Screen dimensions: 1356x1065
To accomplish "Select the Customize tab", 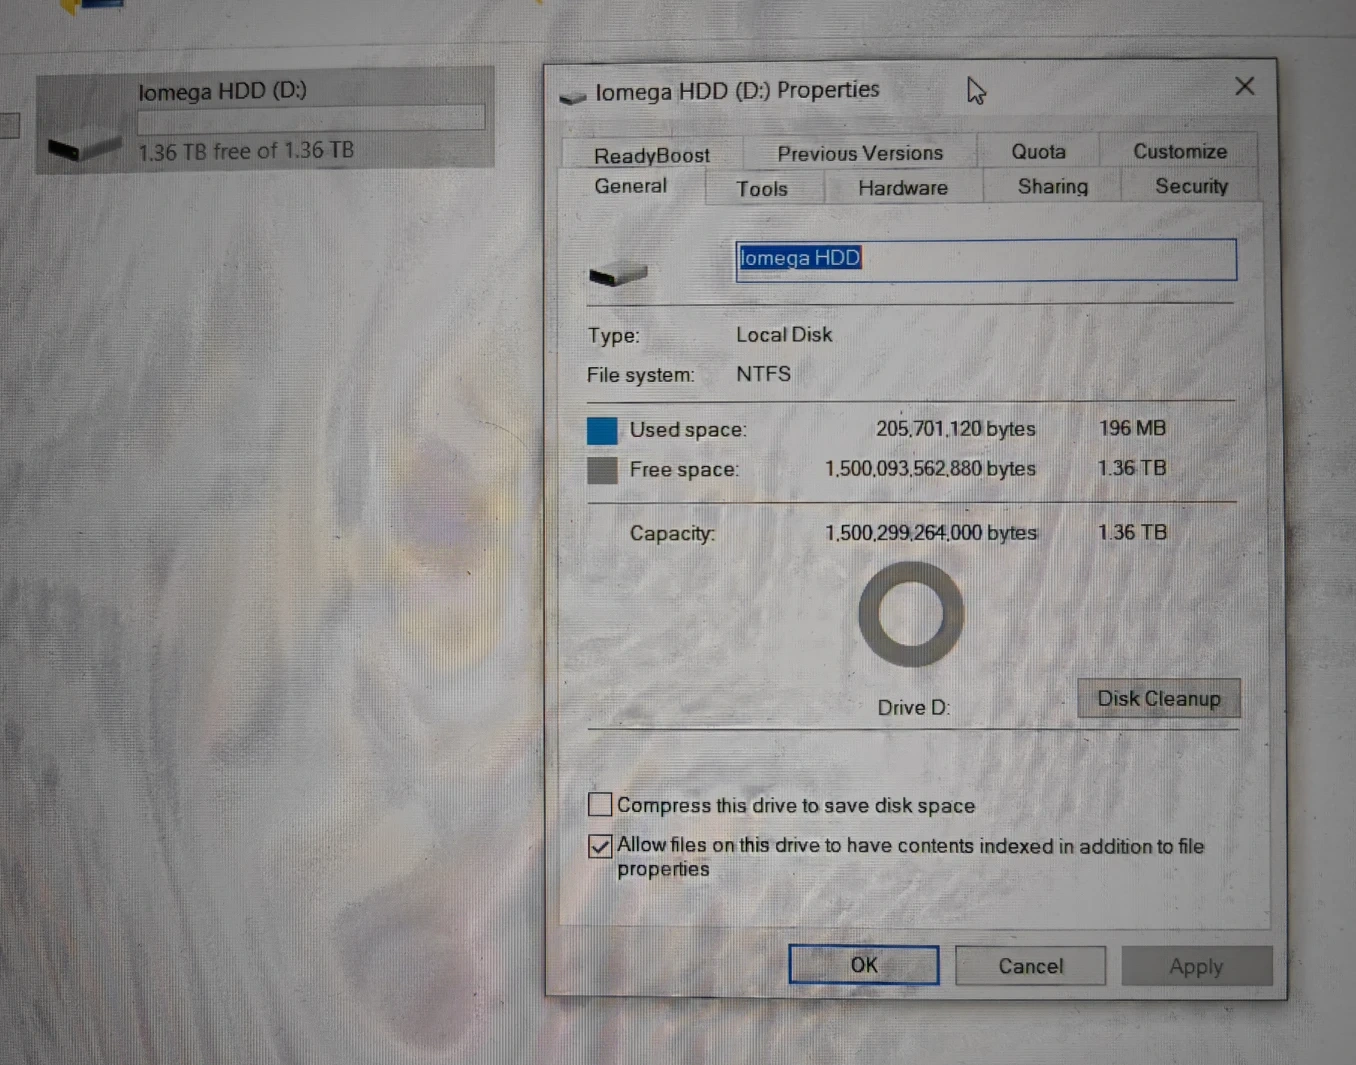I will pyautogui.click(x=1179, y=151).
